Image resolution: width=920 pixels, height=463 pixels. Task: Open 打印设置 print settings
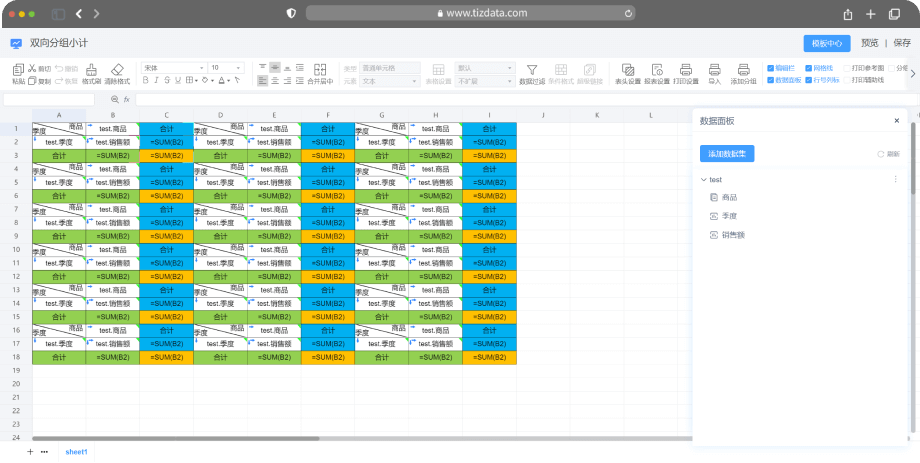(685, 73)
